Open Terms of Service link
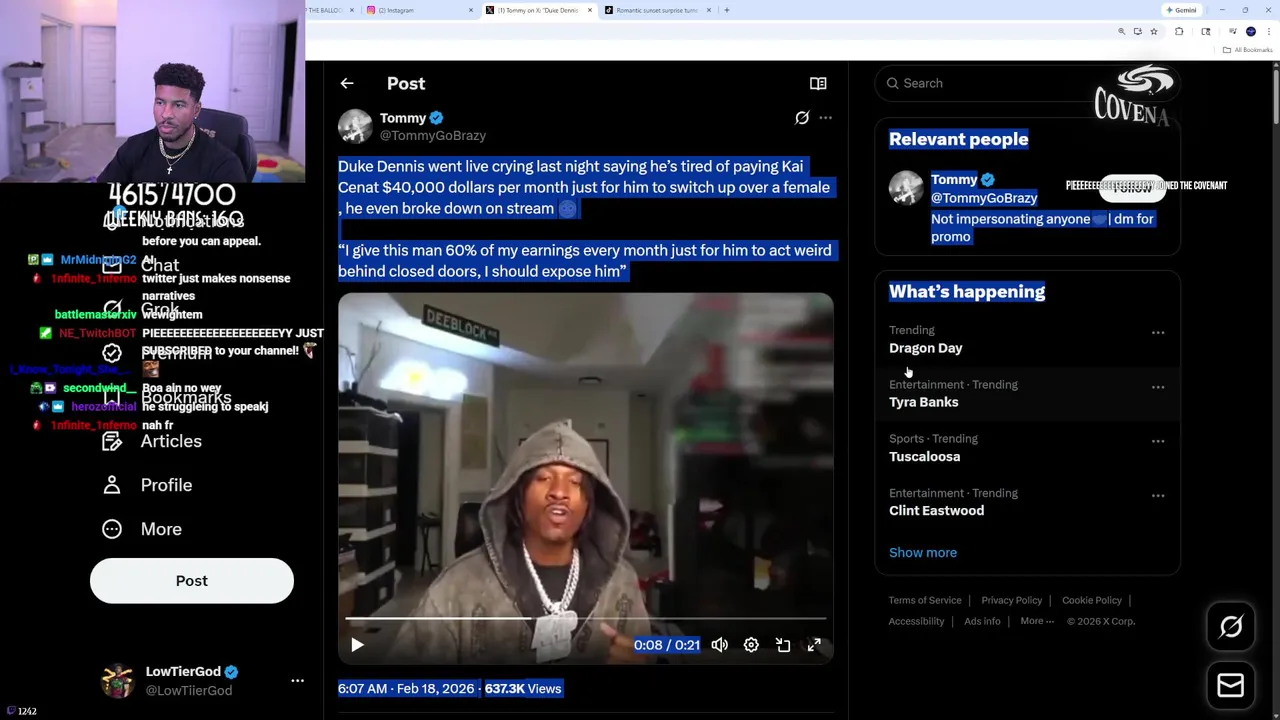 pos(925,600)
